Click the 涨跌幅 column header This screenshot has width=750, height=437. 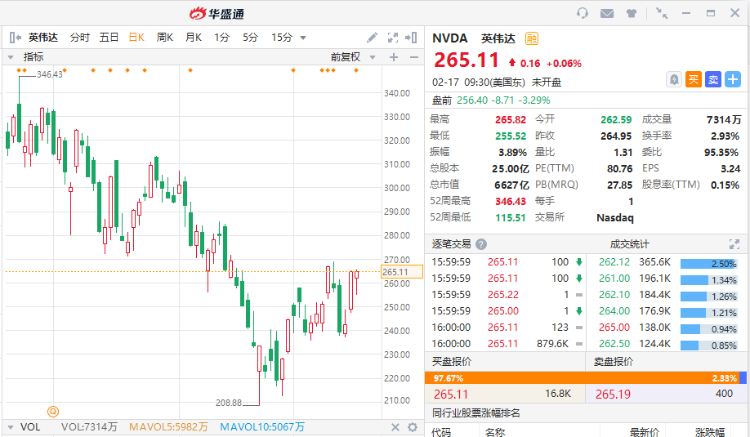pyautogui.click(x=710, y=432)
